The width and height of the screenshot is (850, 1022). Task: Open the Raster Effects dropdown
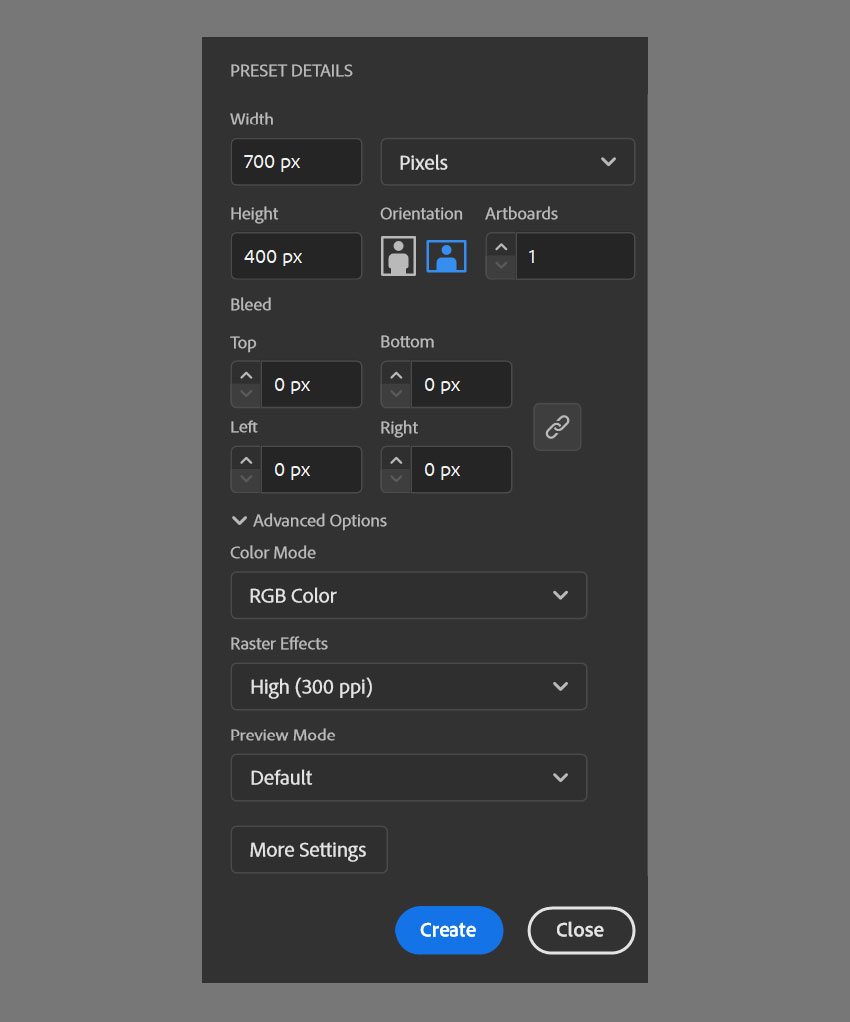click(408, 686)
